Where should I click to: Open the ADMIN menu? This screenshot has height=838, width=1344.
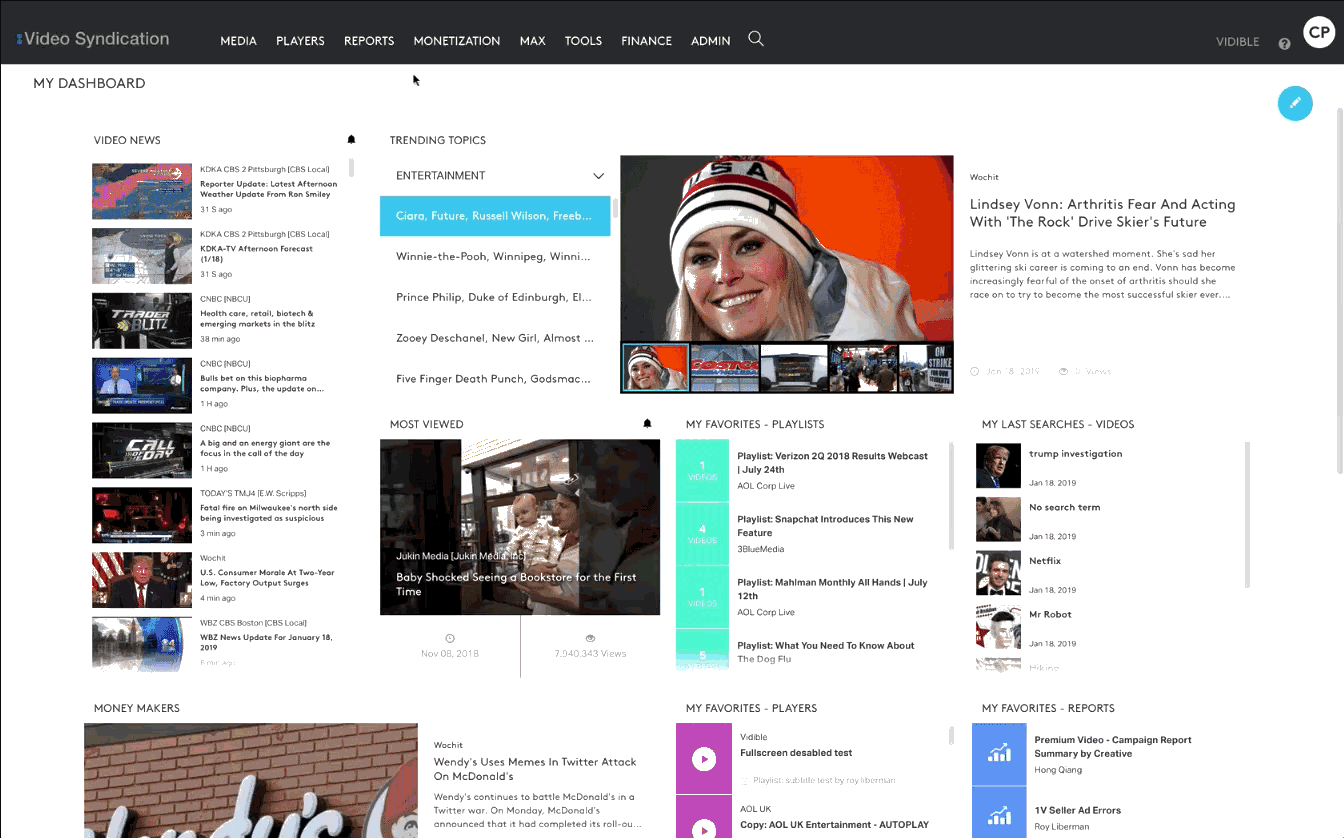pos(711,41)
